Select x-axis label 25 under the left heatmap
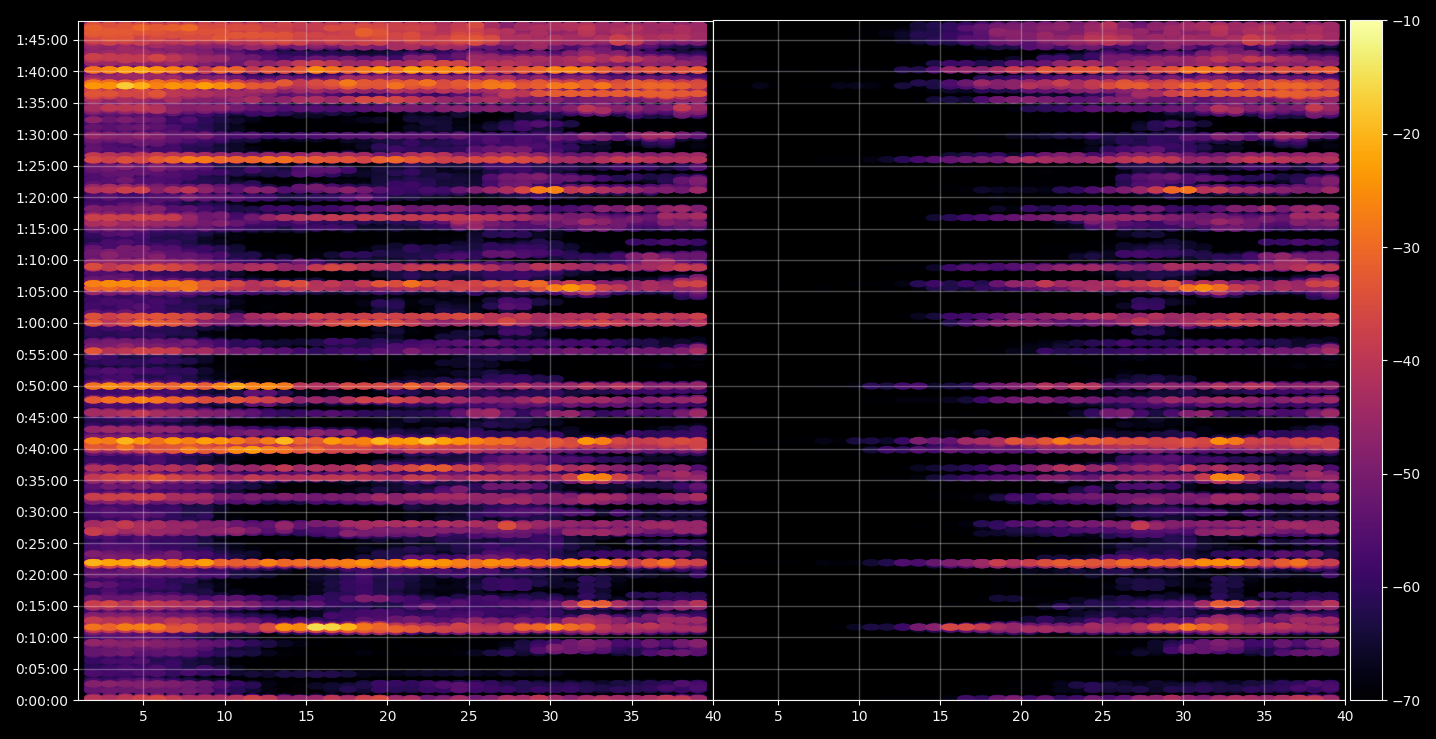The height and width of the screenshot is (739, 1436). pos(469,716)
